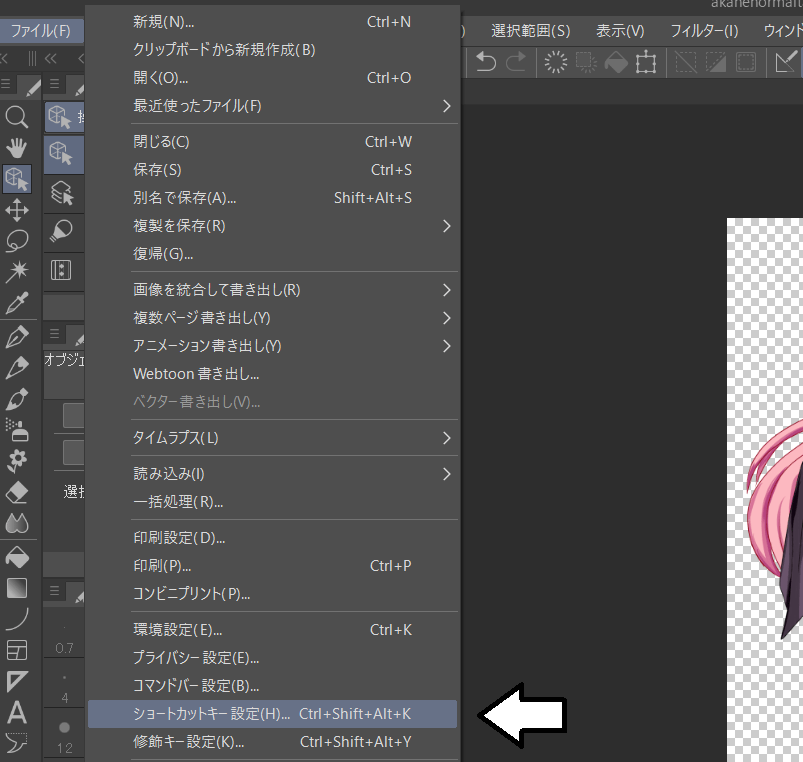Open the 選択範囲 menu in menu bar
Screen dimensions: 803x762
tap(530, 31)
